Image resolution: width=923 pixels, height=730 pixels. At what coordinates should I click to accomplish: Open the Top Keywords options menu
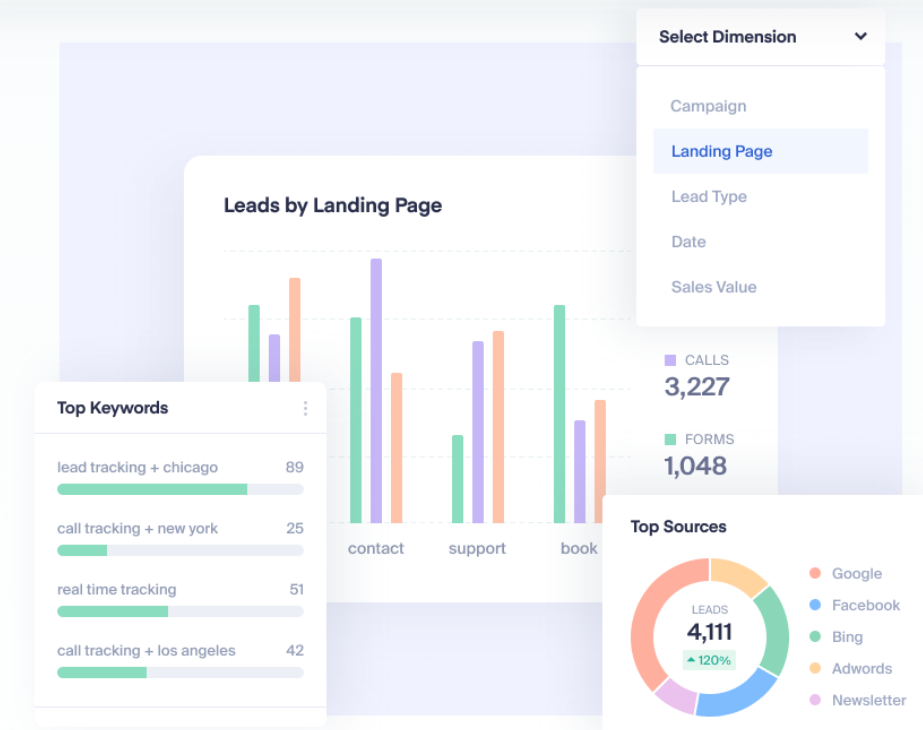[305, 408]
